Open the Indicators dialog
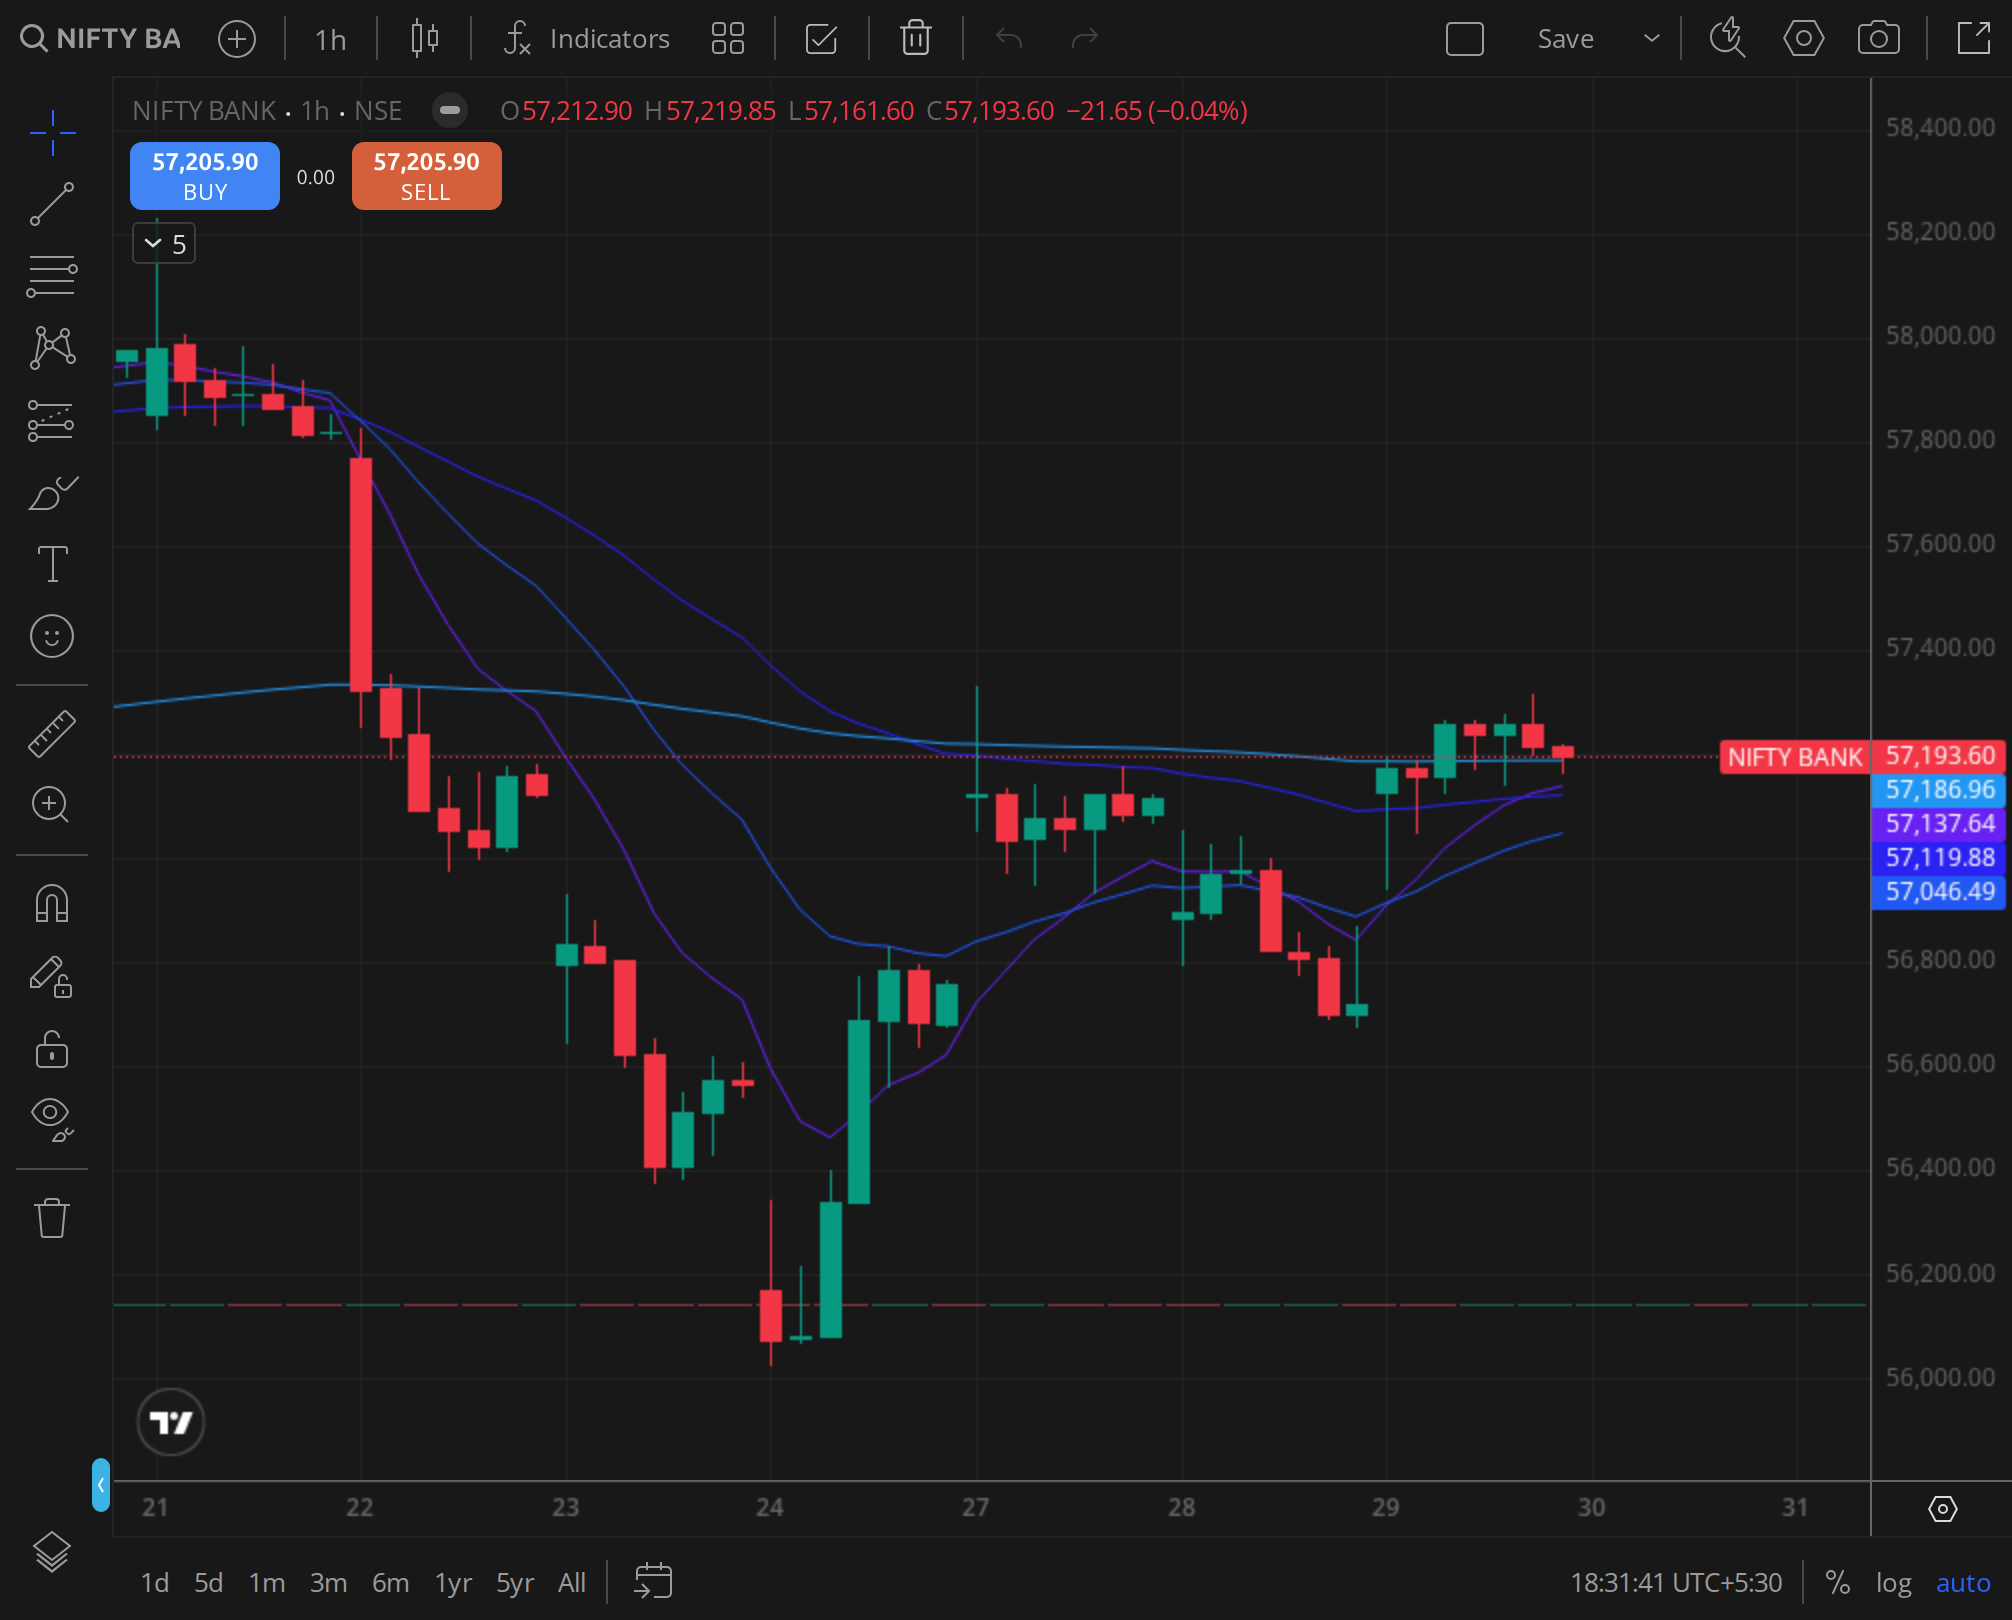This screenshot has height=1620, width=2012. (587, 39)
